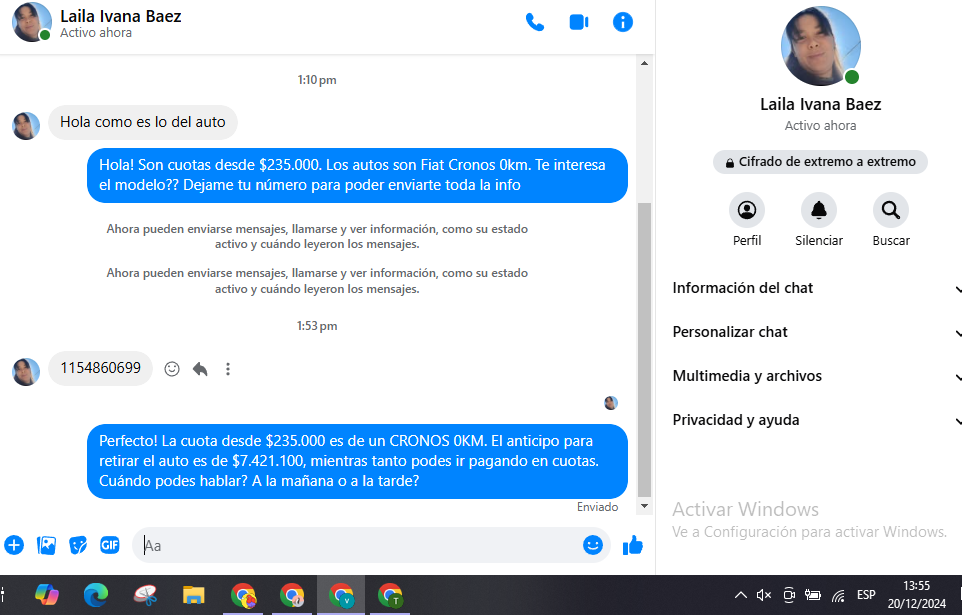This screenshot has height=615, width=962.
Task: Attach a photo or file icon
Action: point(46,545)
